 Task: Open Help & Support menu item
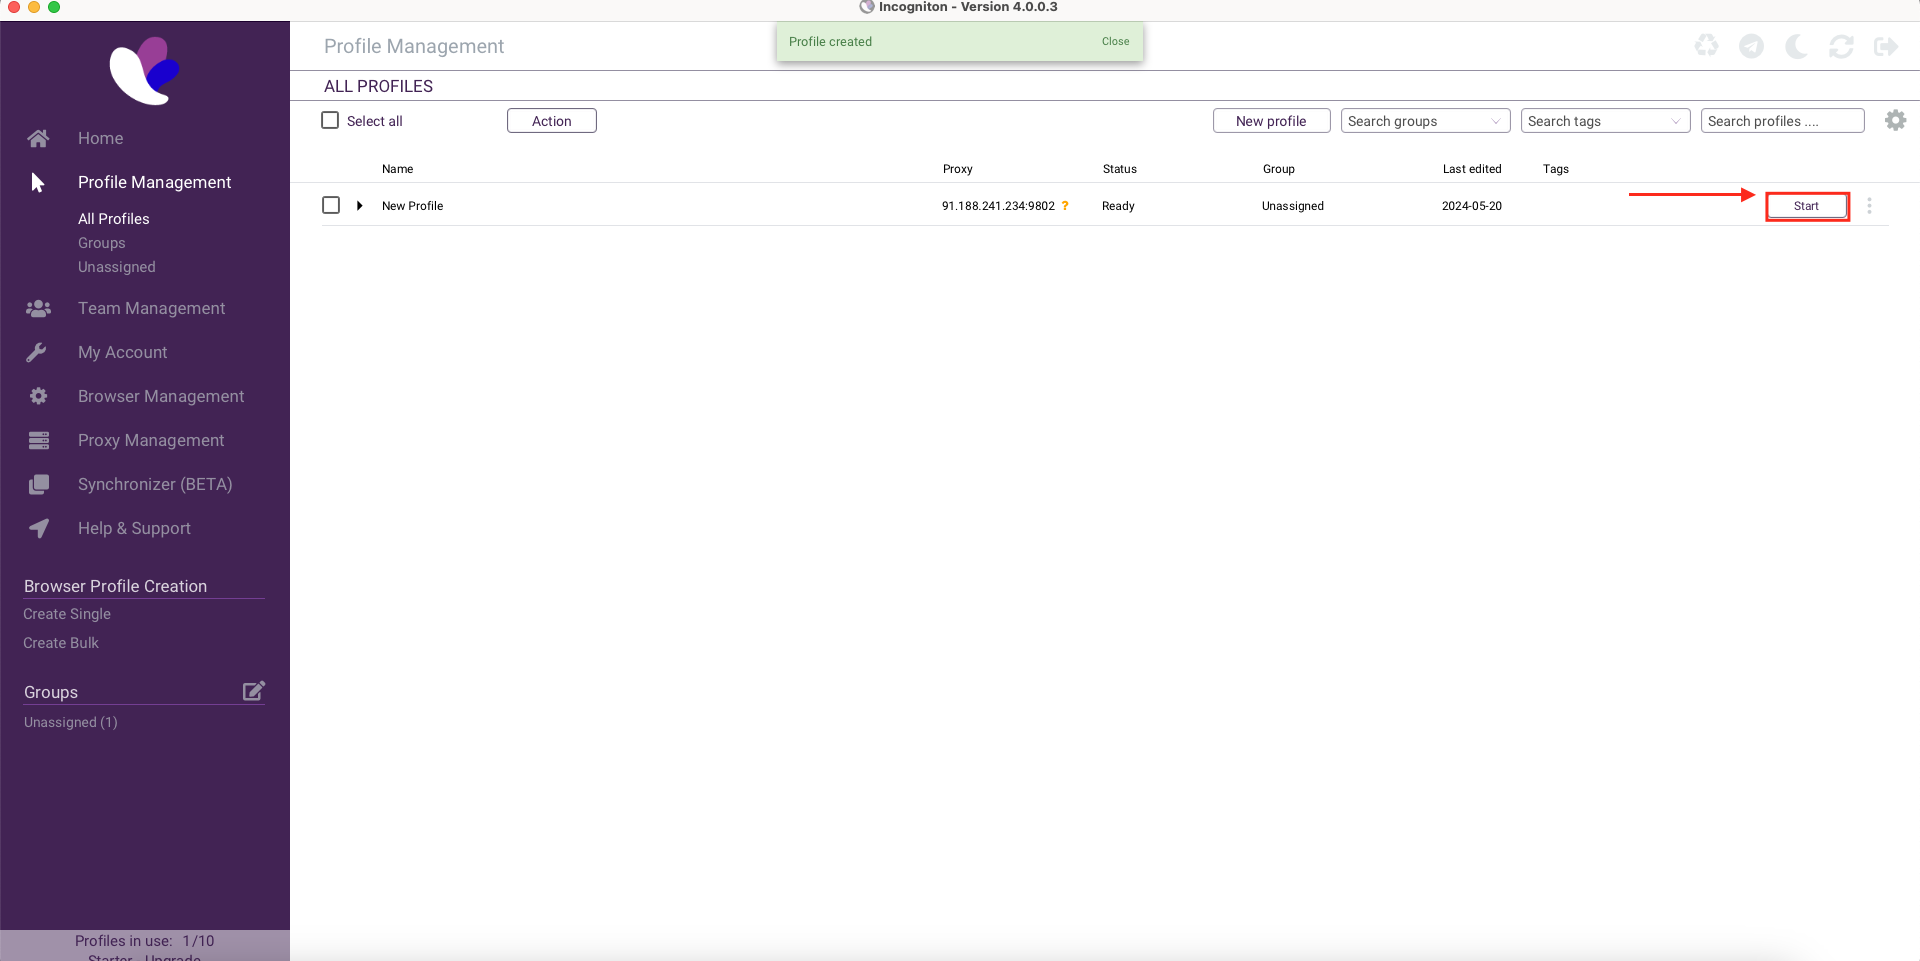pyautogui.click(x=134, y=528)
